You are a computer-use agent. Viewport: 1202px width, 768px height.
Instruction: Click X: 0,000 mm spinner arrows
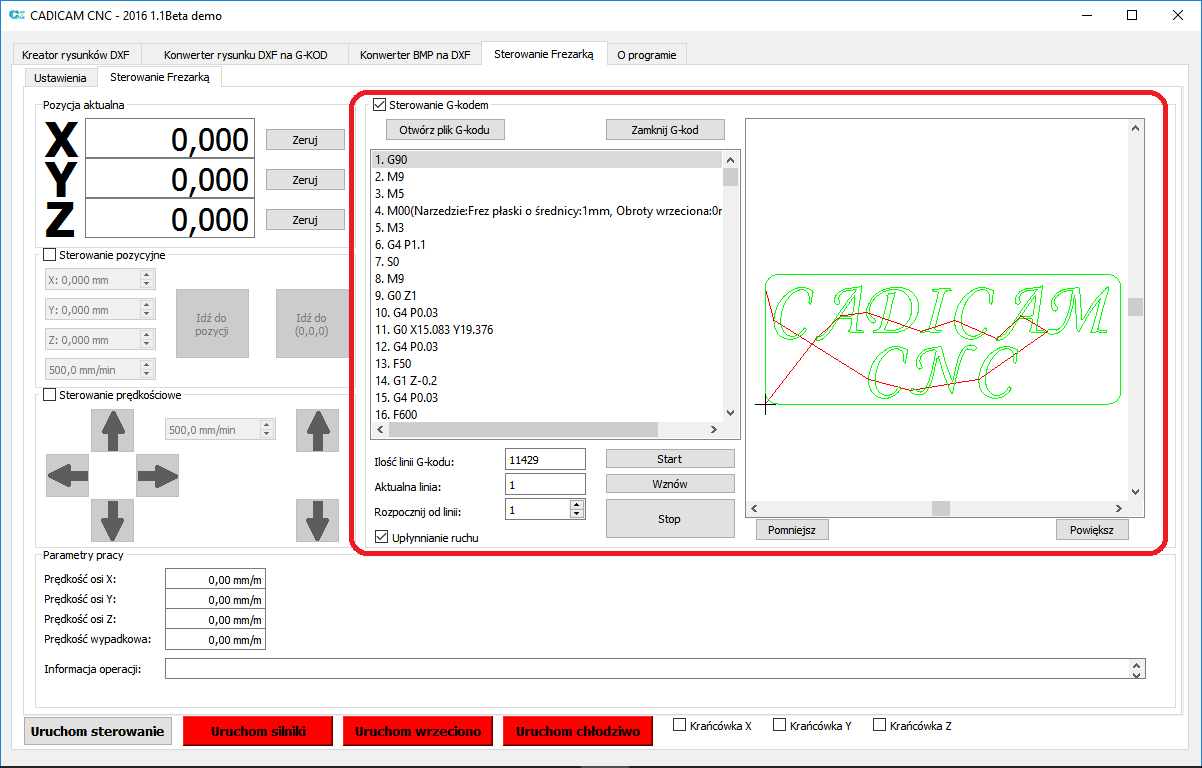(148, 280)
